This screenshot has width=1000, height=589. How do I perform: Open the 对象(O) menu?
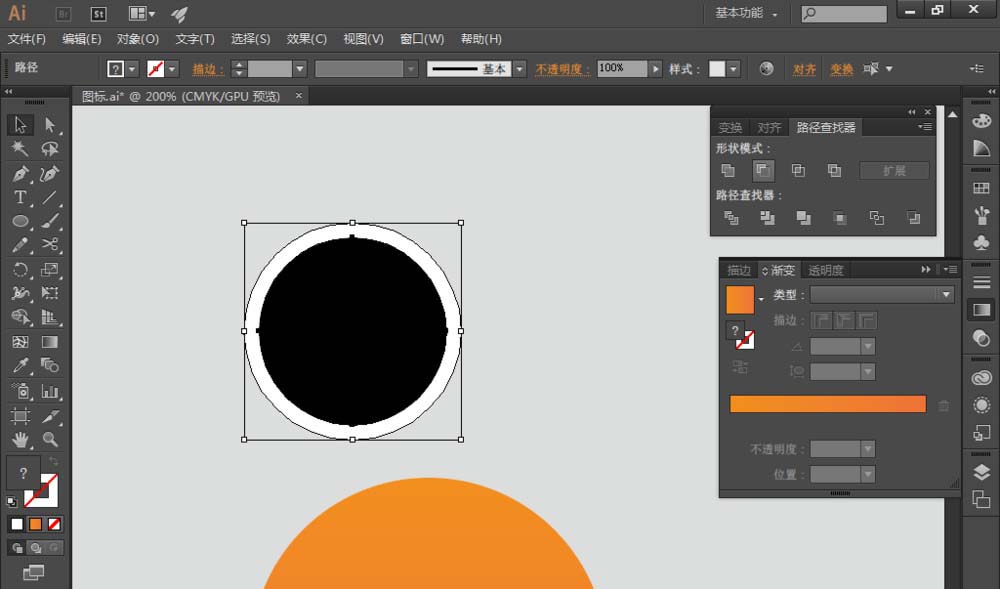[138, 39]
